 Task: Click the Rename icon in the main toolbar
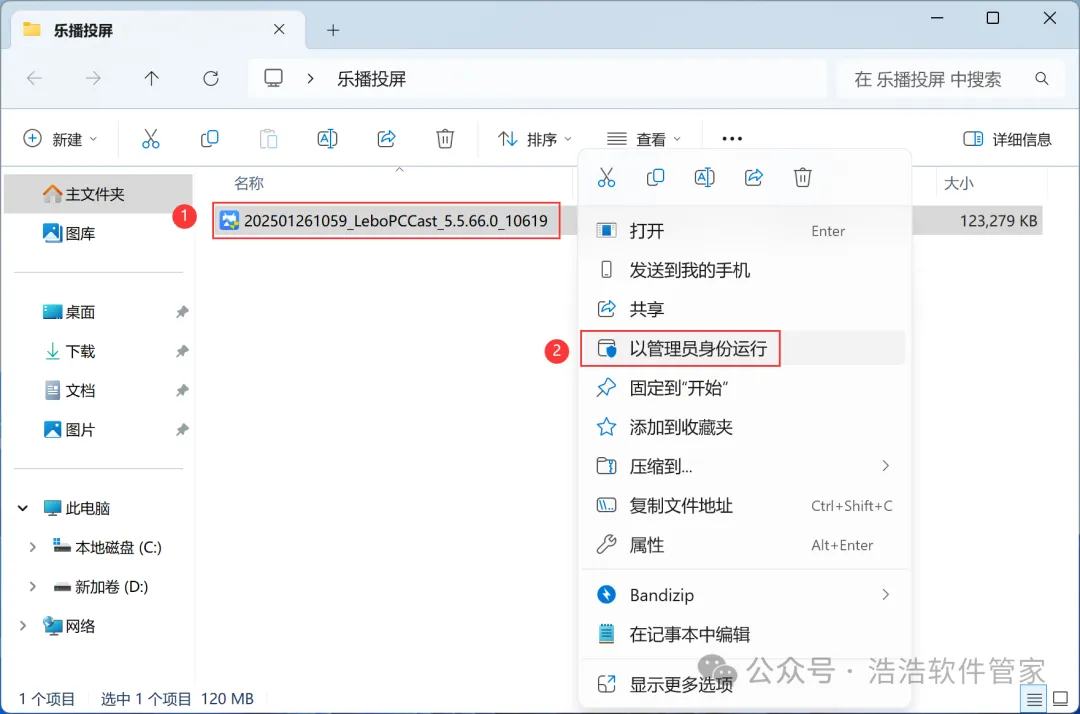coord(327,139)
